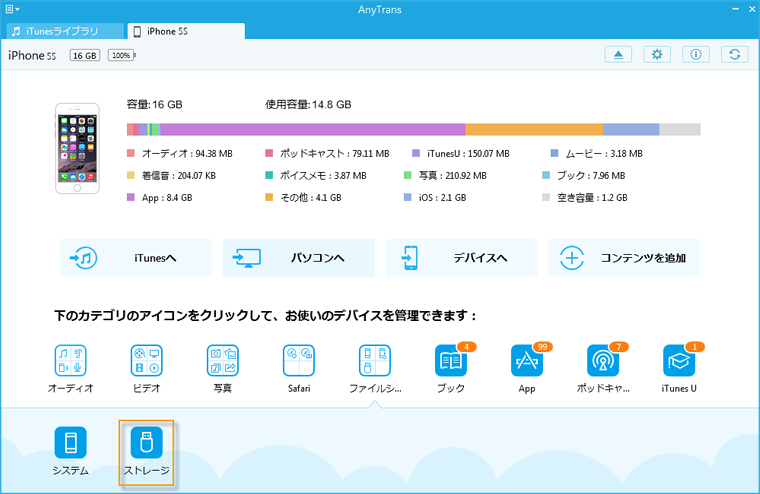760x494 pixels.
Task: Click the App badge showing 99
Action: tap(542, 347)
